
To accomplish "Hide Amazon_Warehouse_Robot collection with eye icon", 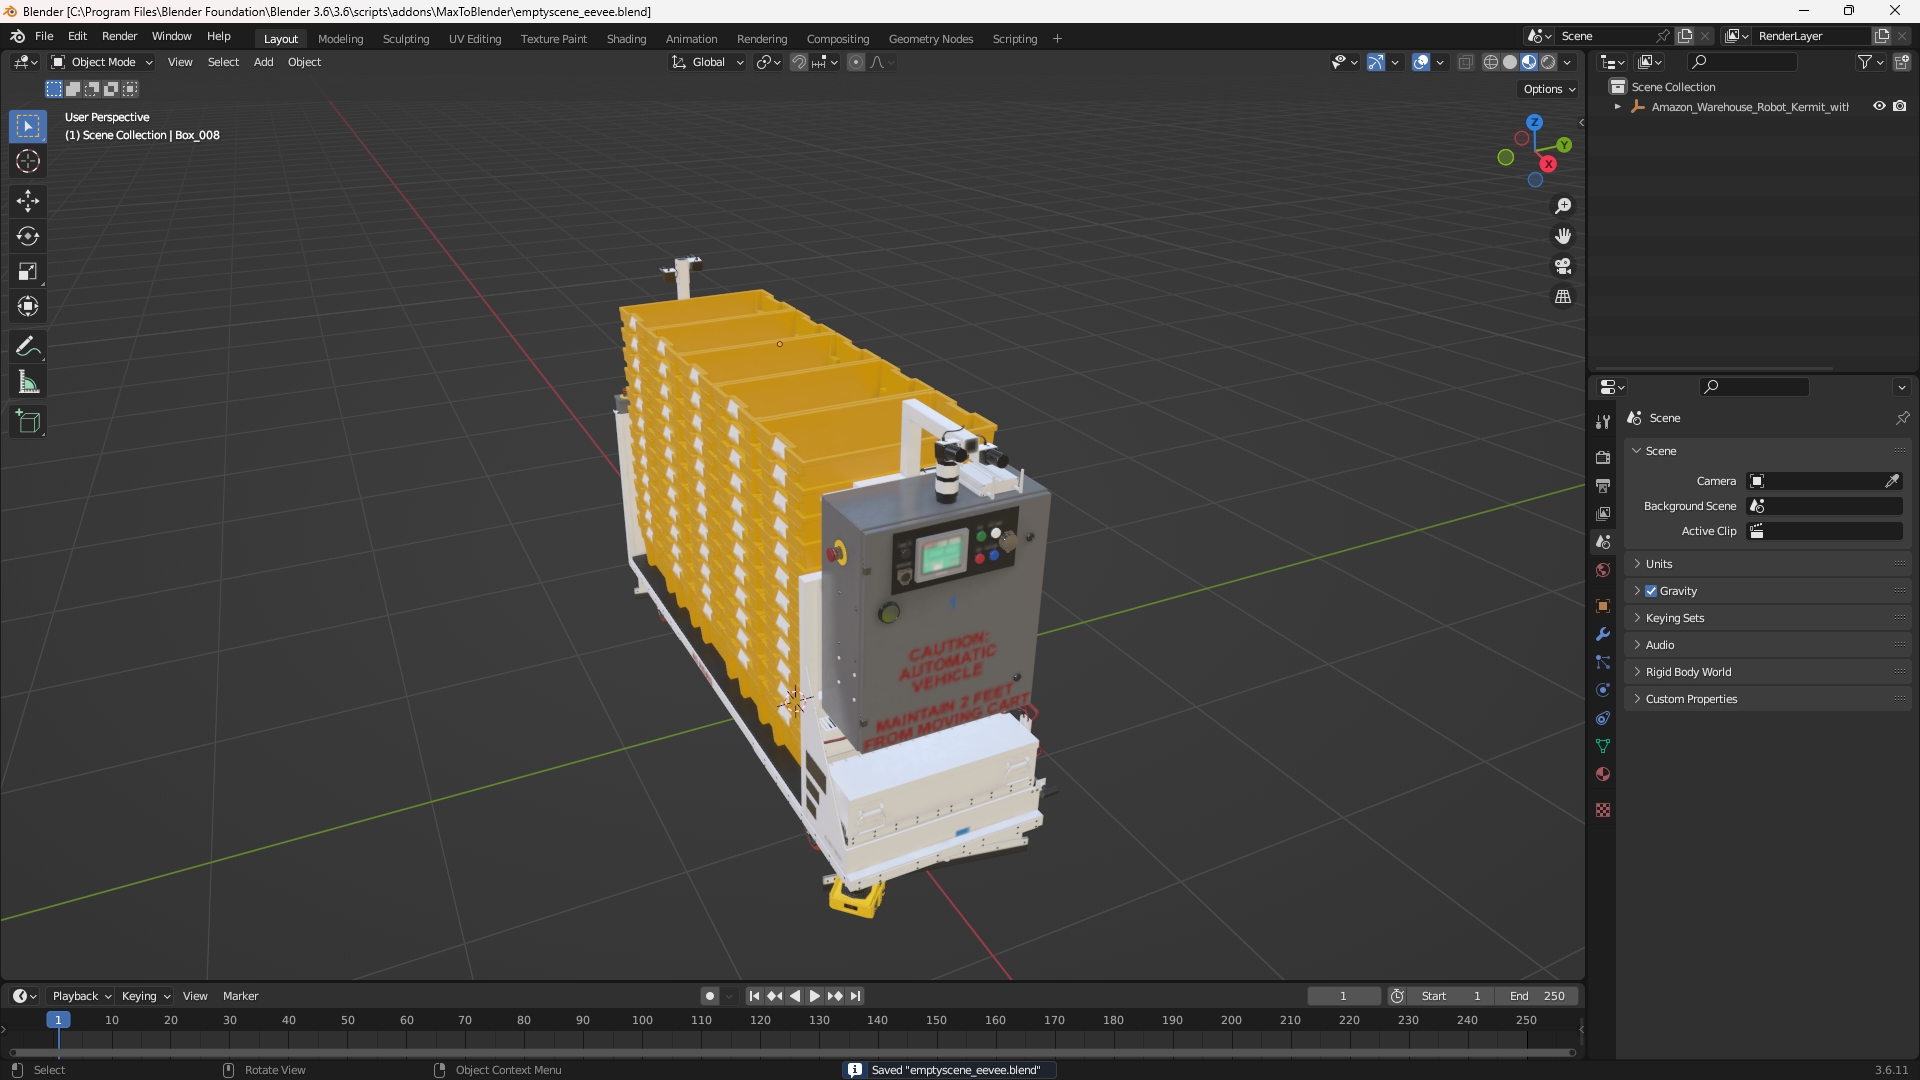I will coord(1879,106).
